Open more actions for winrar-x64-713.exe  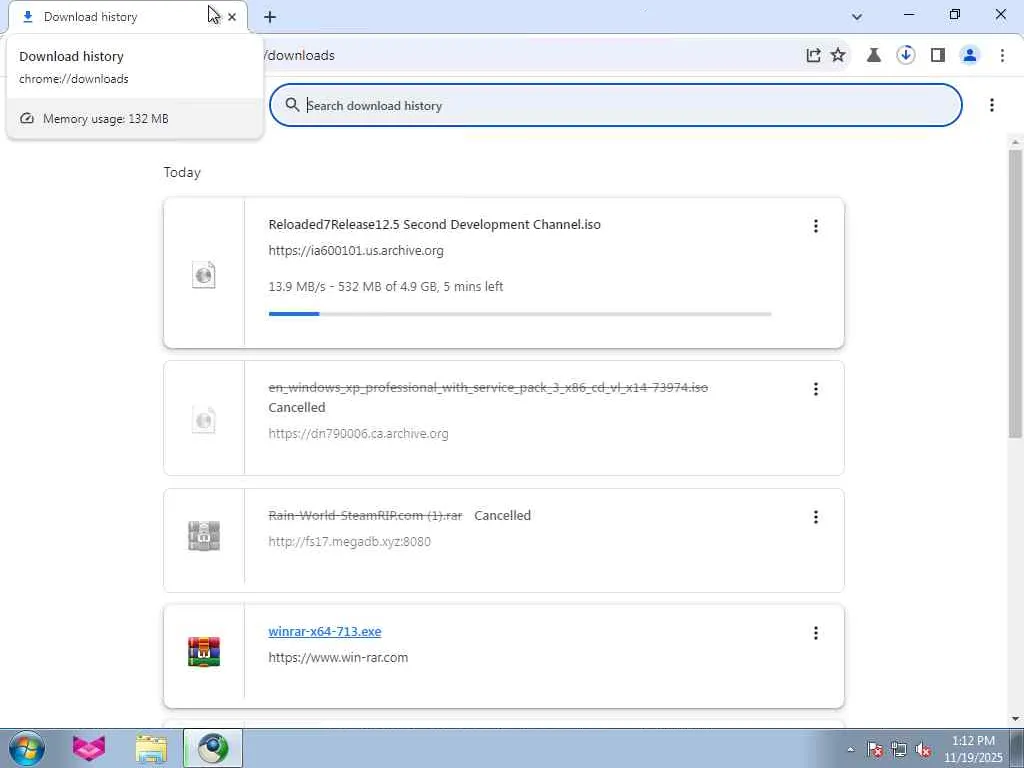(x=816, y=633)
